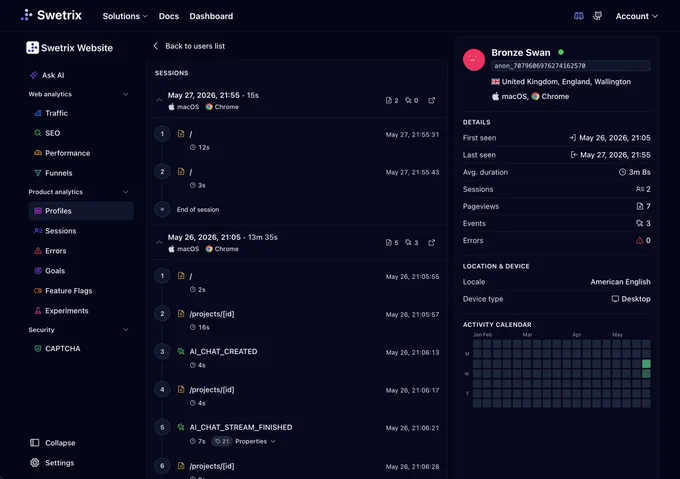Click the Errors warning triangle icon in sidebar
Viewport: 680px width, 479px height.
pos(38,251)
